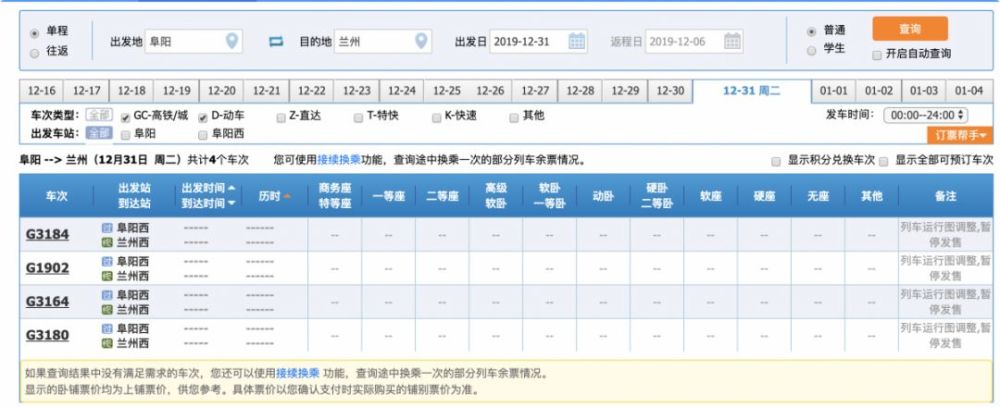Click 车次 column header
Image resolution: width=1000 pixels, height=407 pixels.
coord(57,196)
